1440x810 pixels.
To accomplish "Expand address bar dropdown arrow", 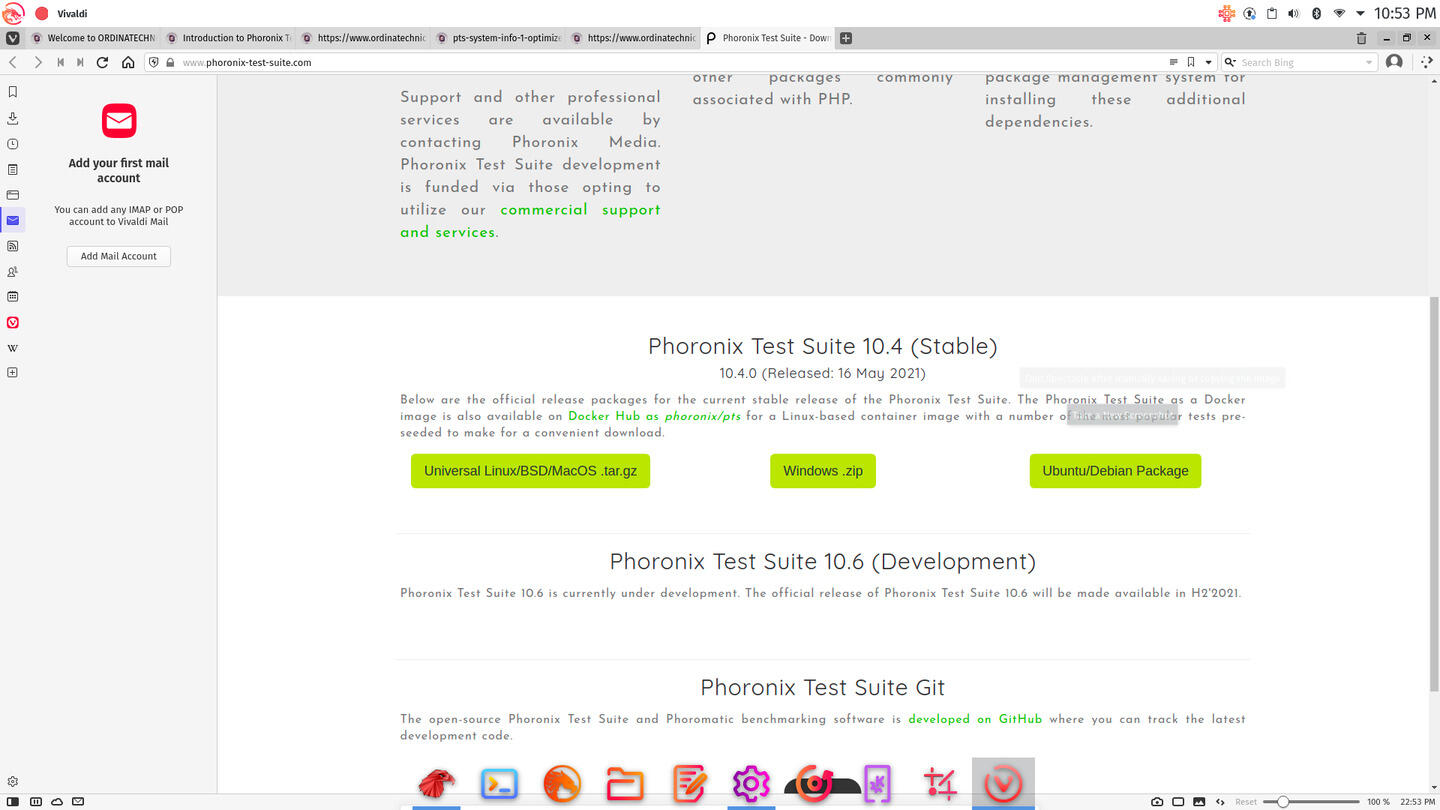I will (x=1208, y=62).
